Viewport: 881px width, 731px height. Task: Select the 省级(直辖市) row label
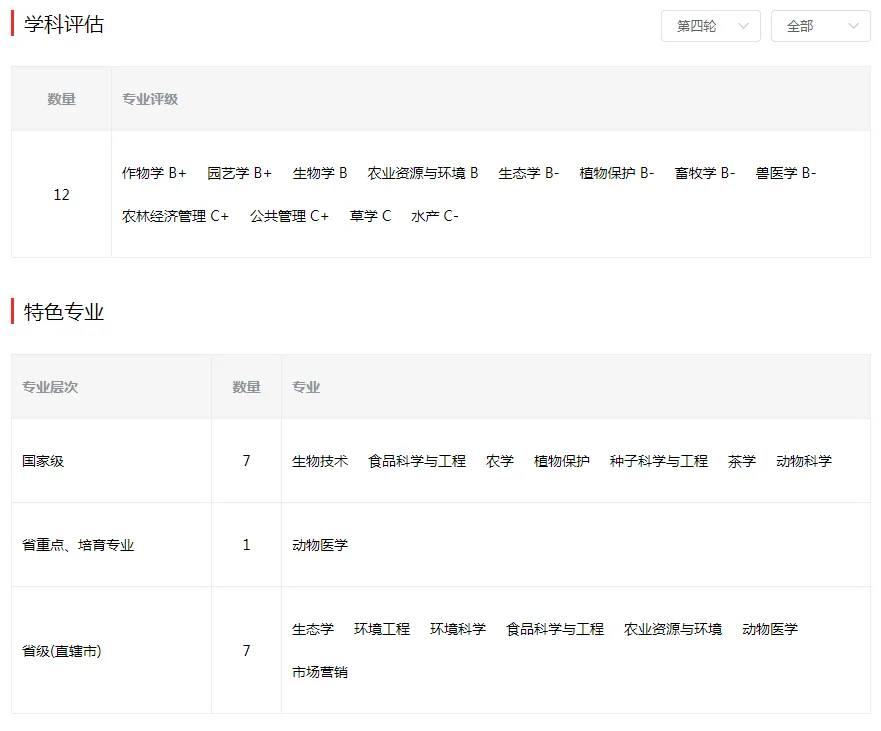click(62, 651)
